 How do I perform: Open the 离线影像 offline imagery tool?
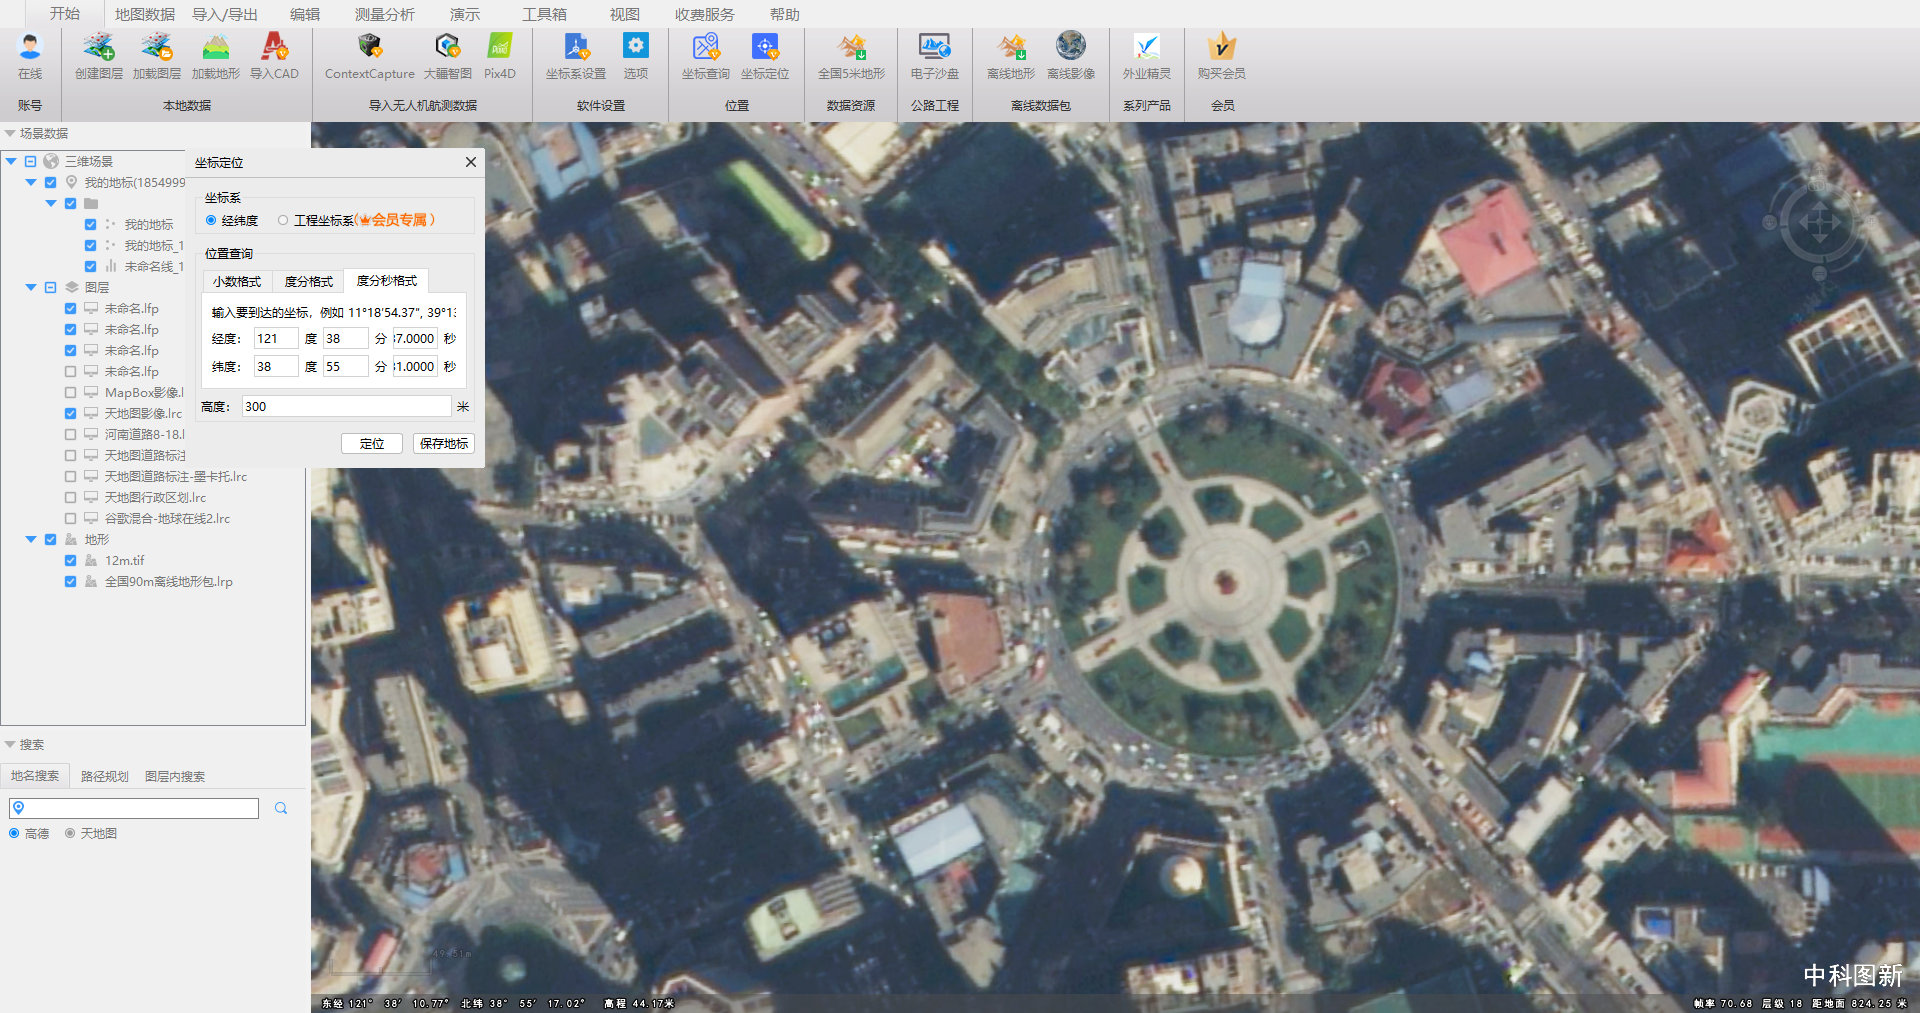(x=1070, y=55)
